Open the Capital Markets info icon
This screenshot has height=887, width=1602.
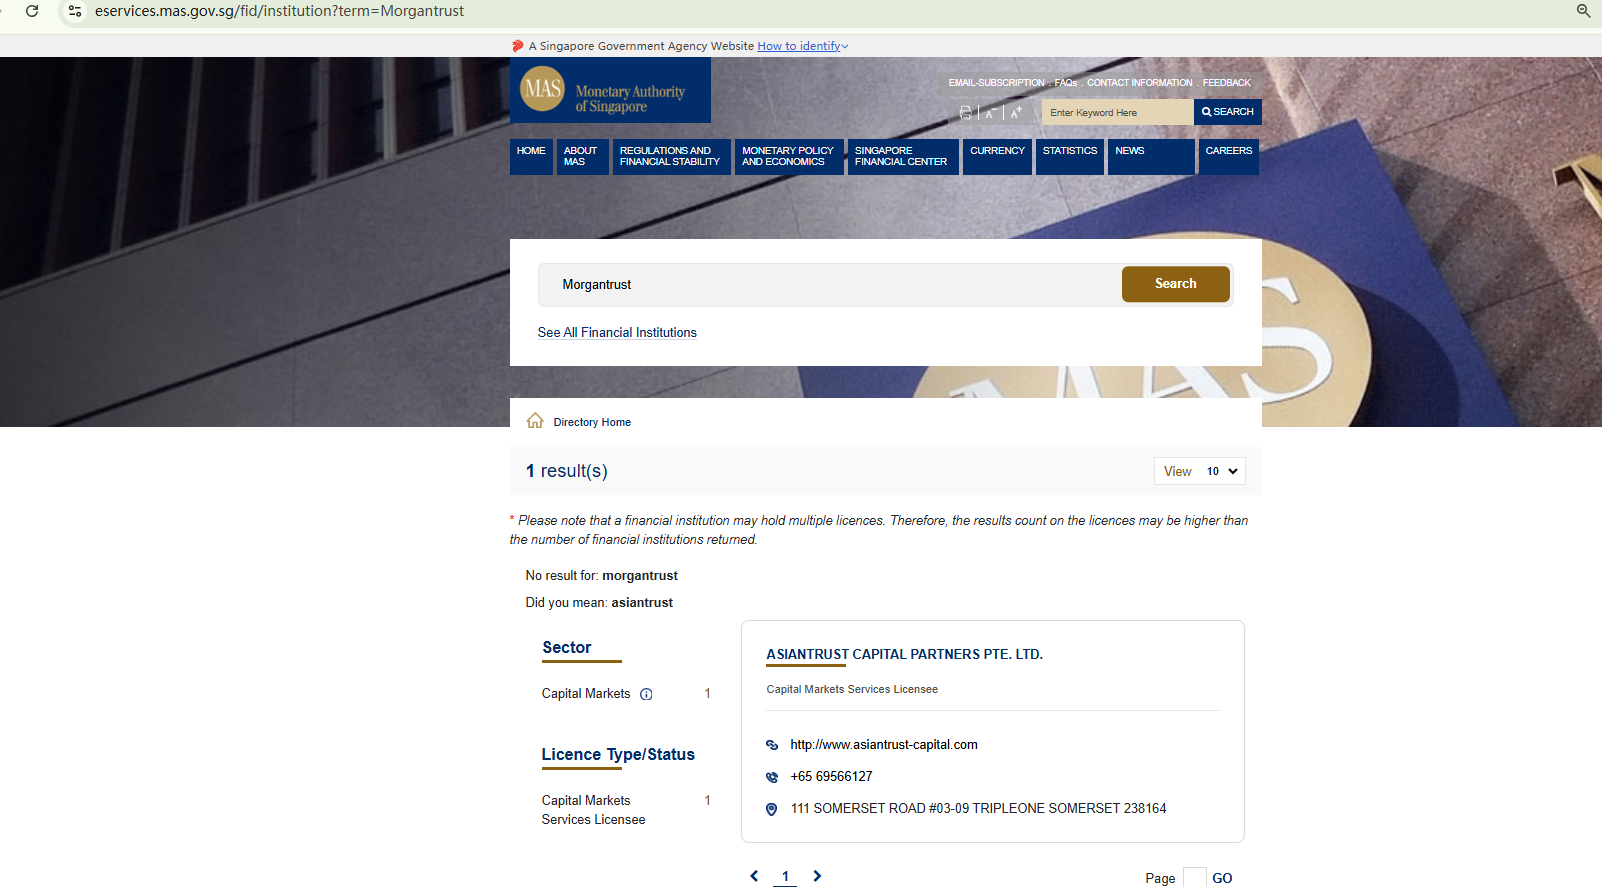click(x=646, y=694)
